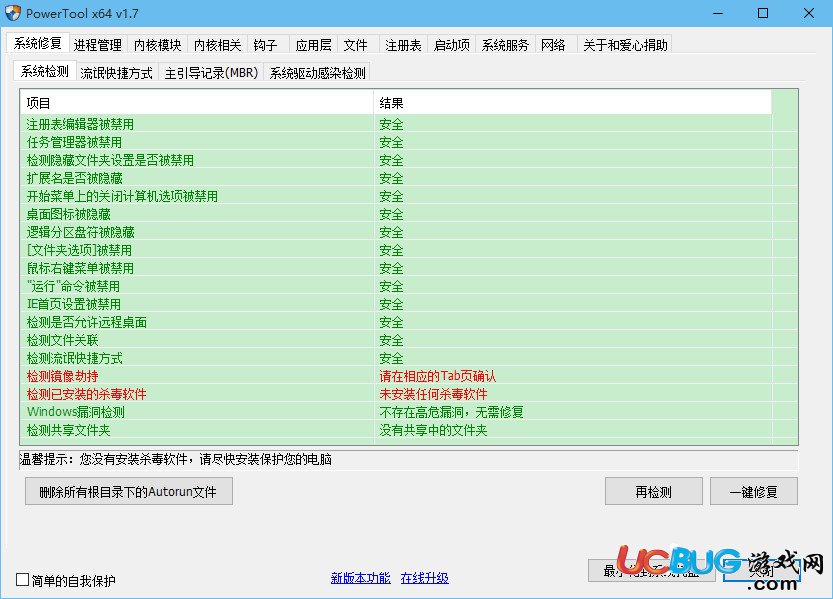Select the 扩展名是否被隐藏 row

pos(396,178)
